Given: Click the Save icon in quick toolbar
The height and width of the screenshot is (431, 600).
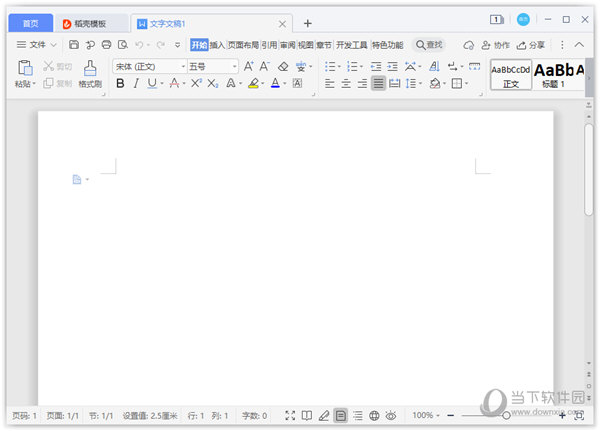Looking at the screenshot, I should [74, 45].
